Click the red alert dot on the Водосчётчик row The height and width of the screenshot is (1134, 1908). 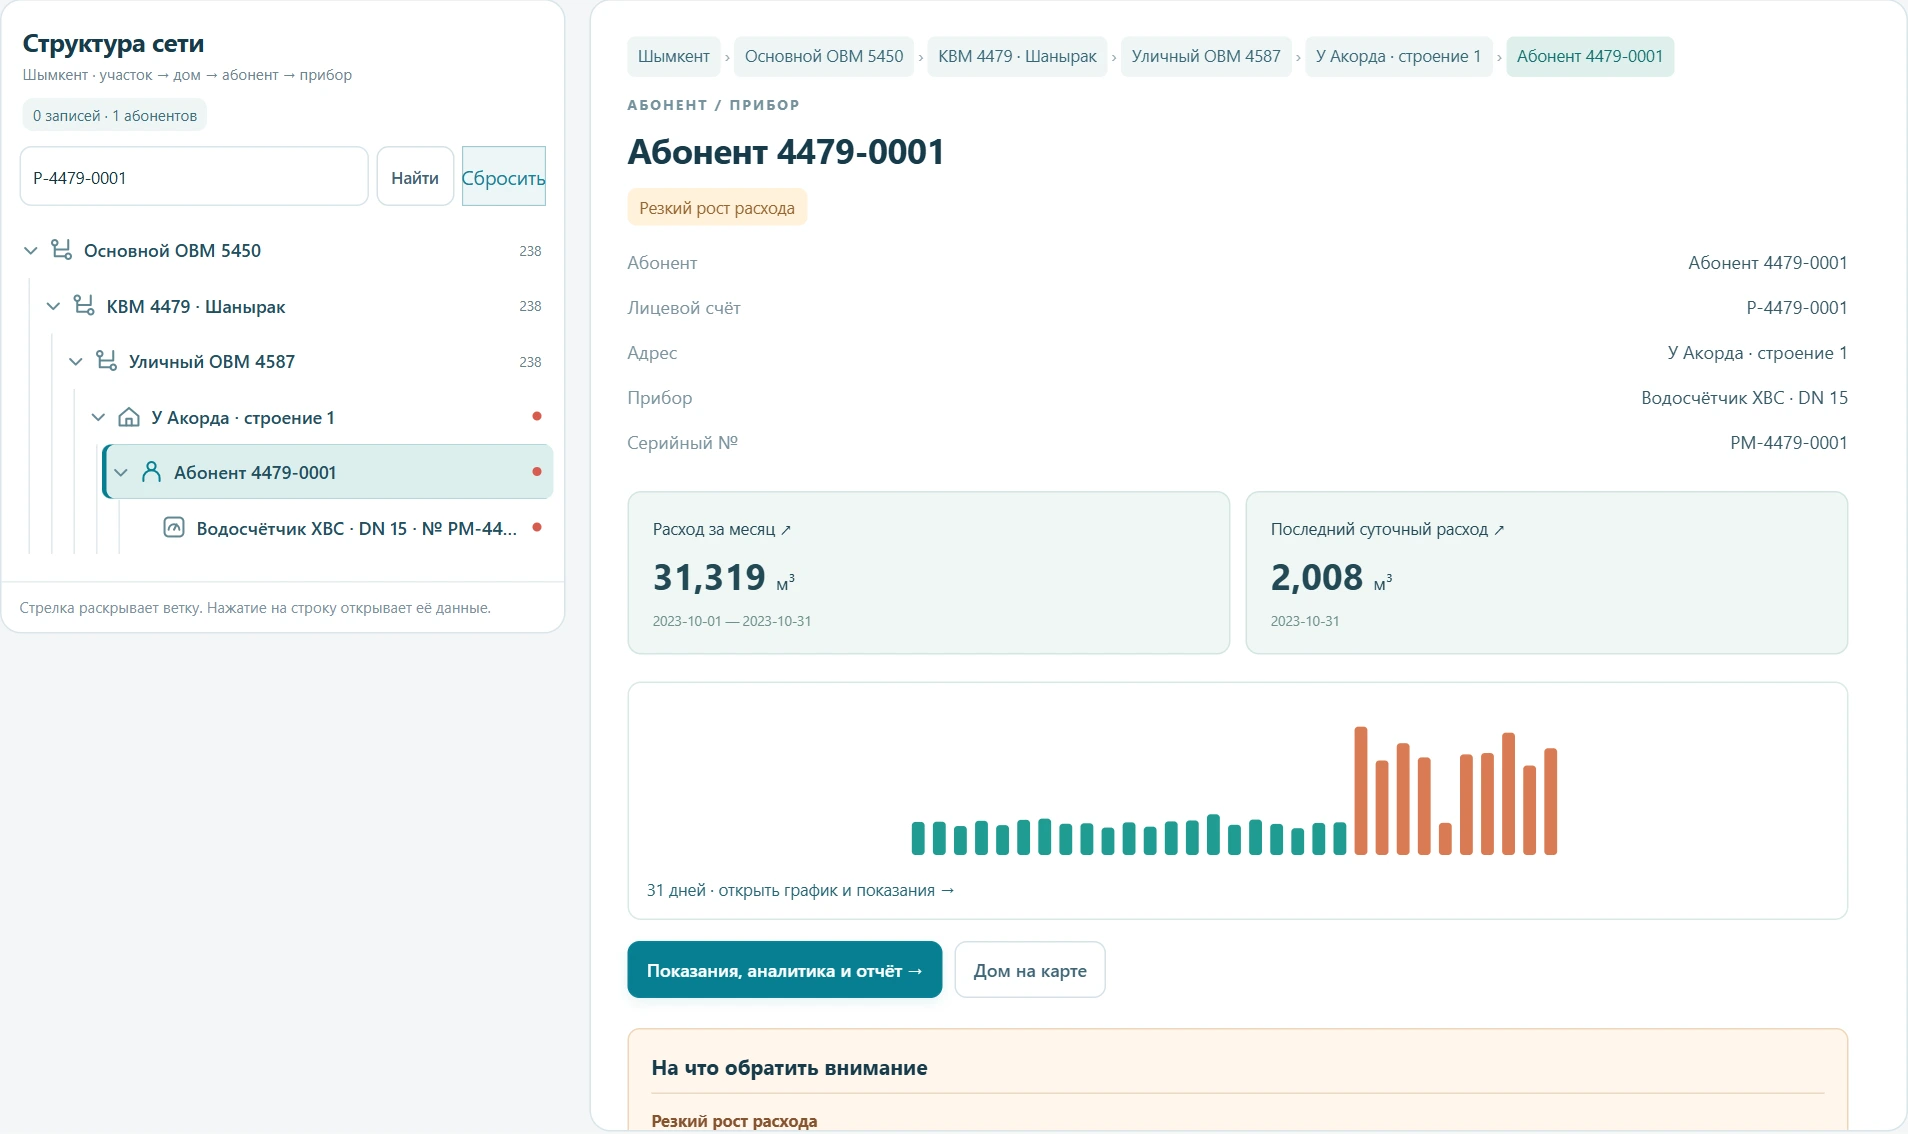[x=537, y=527]
